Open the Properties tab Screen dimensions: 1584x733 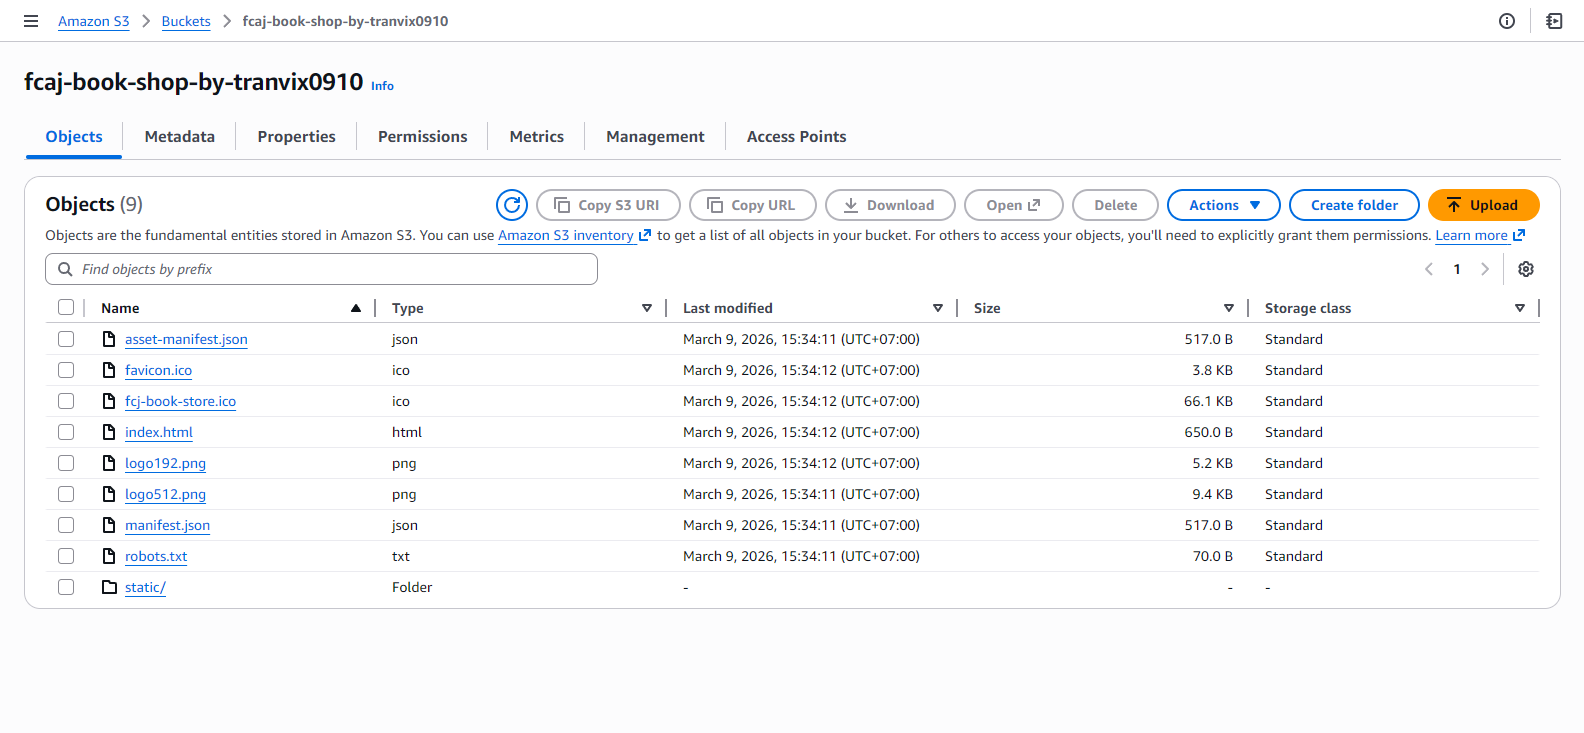297,137
